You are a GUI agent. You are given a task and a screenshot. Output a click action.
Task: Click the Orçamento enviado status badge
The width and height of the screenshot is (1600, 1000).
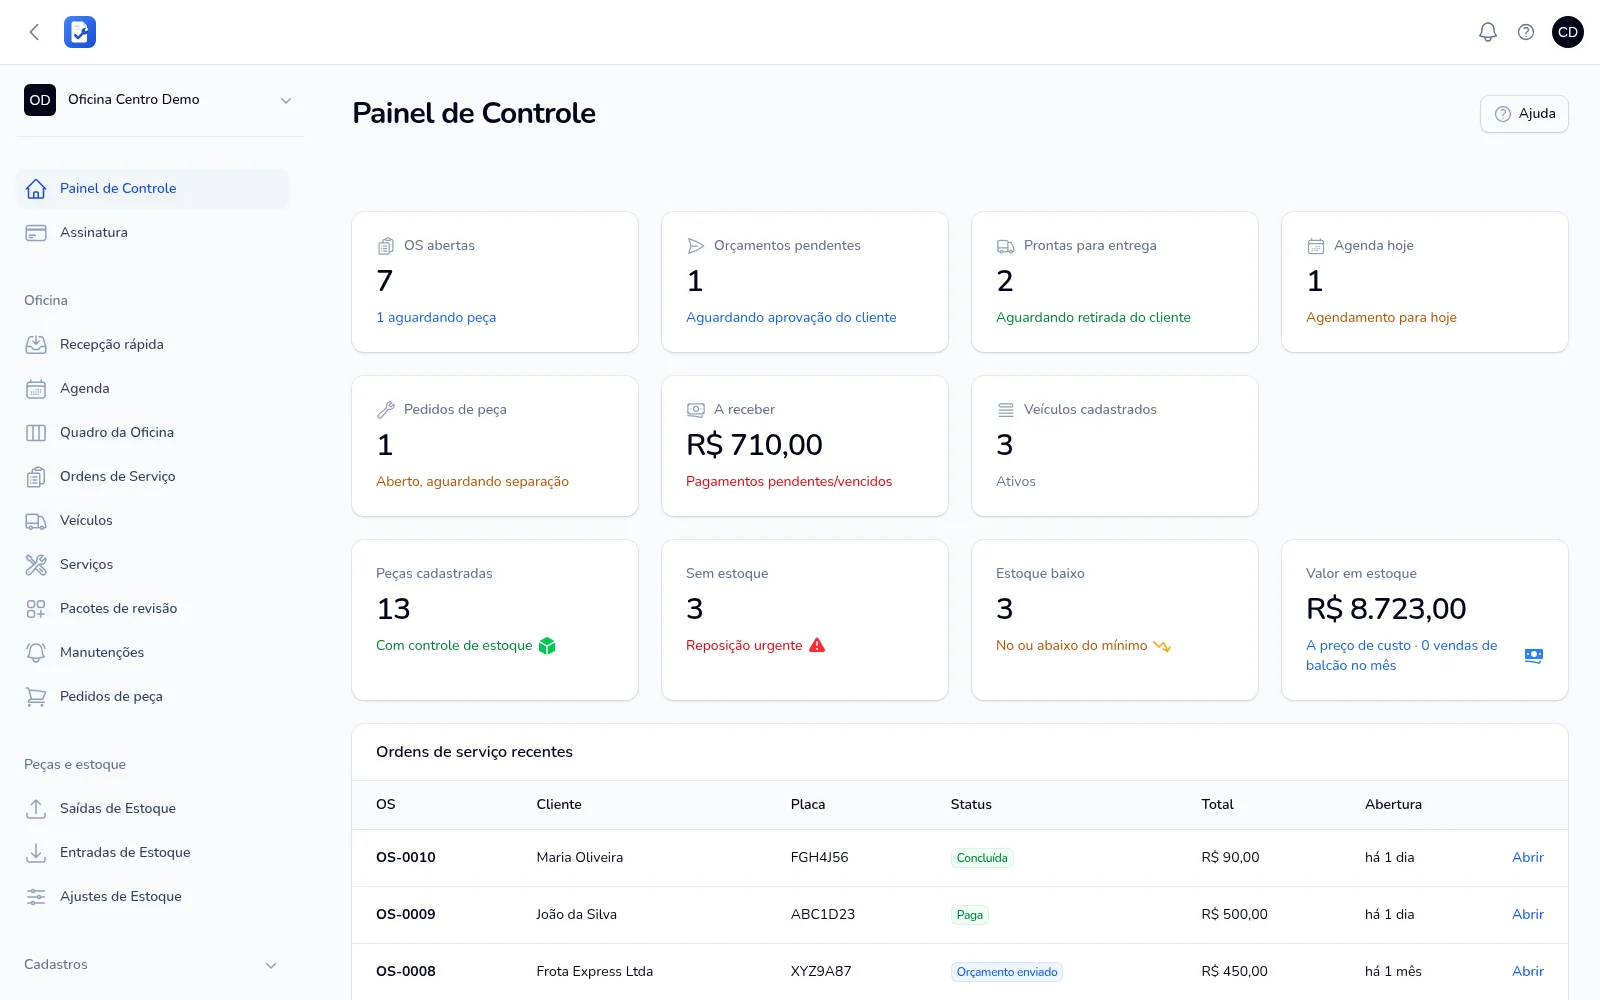pos(1006,972)
